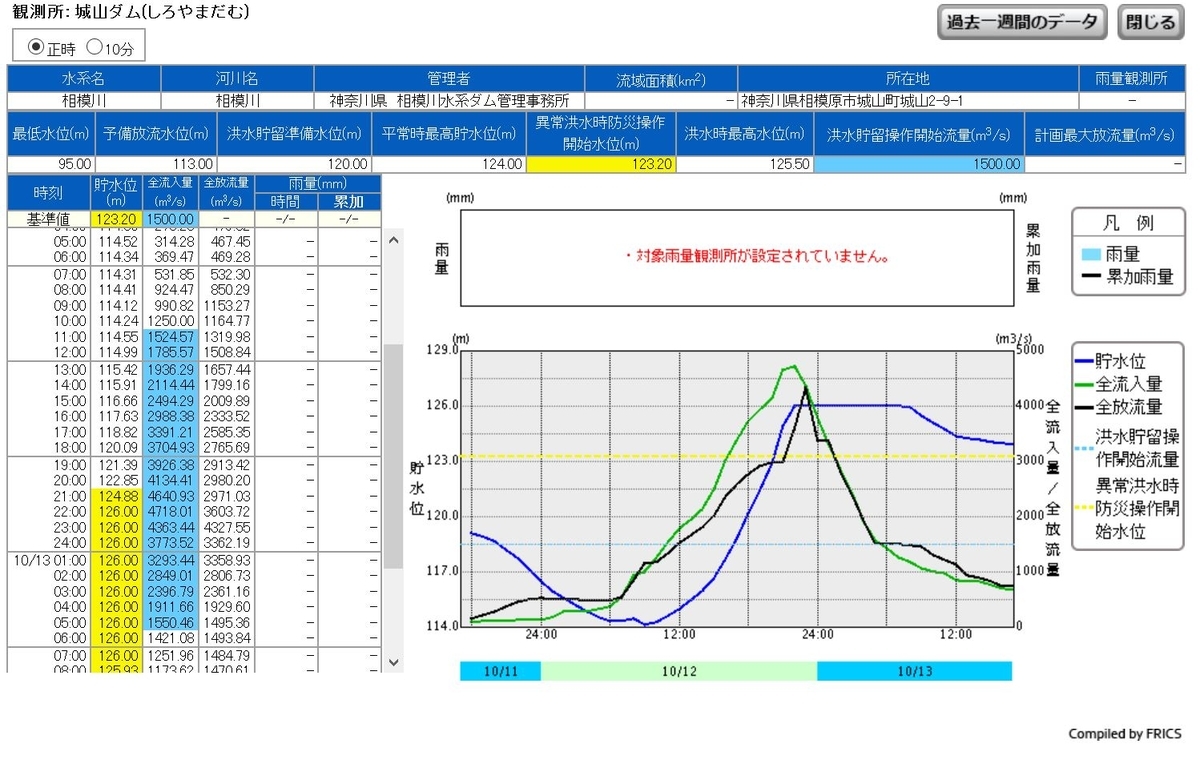Click the blue 貯水位 legend entry
Image resolution: width=1200 pixels, height=768 pixels.
tap(1110, 361)
